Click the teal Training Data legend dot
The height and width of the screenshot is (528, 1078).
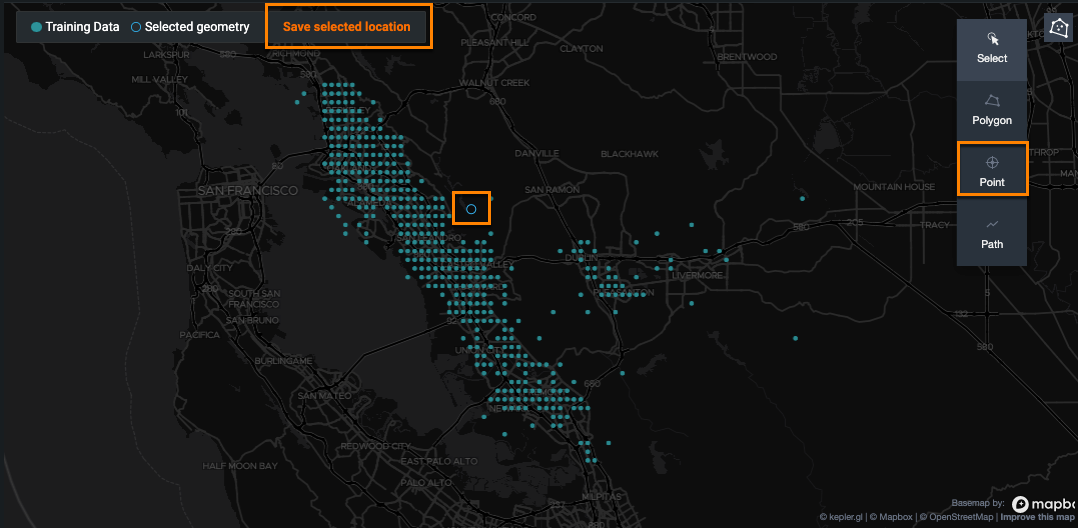click(37, 27)
